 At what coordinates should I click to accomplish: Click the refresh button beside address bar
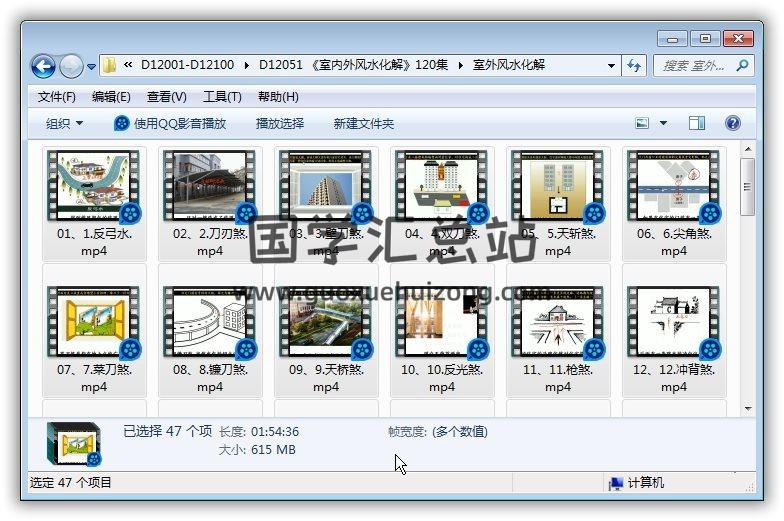coord(634,66)
